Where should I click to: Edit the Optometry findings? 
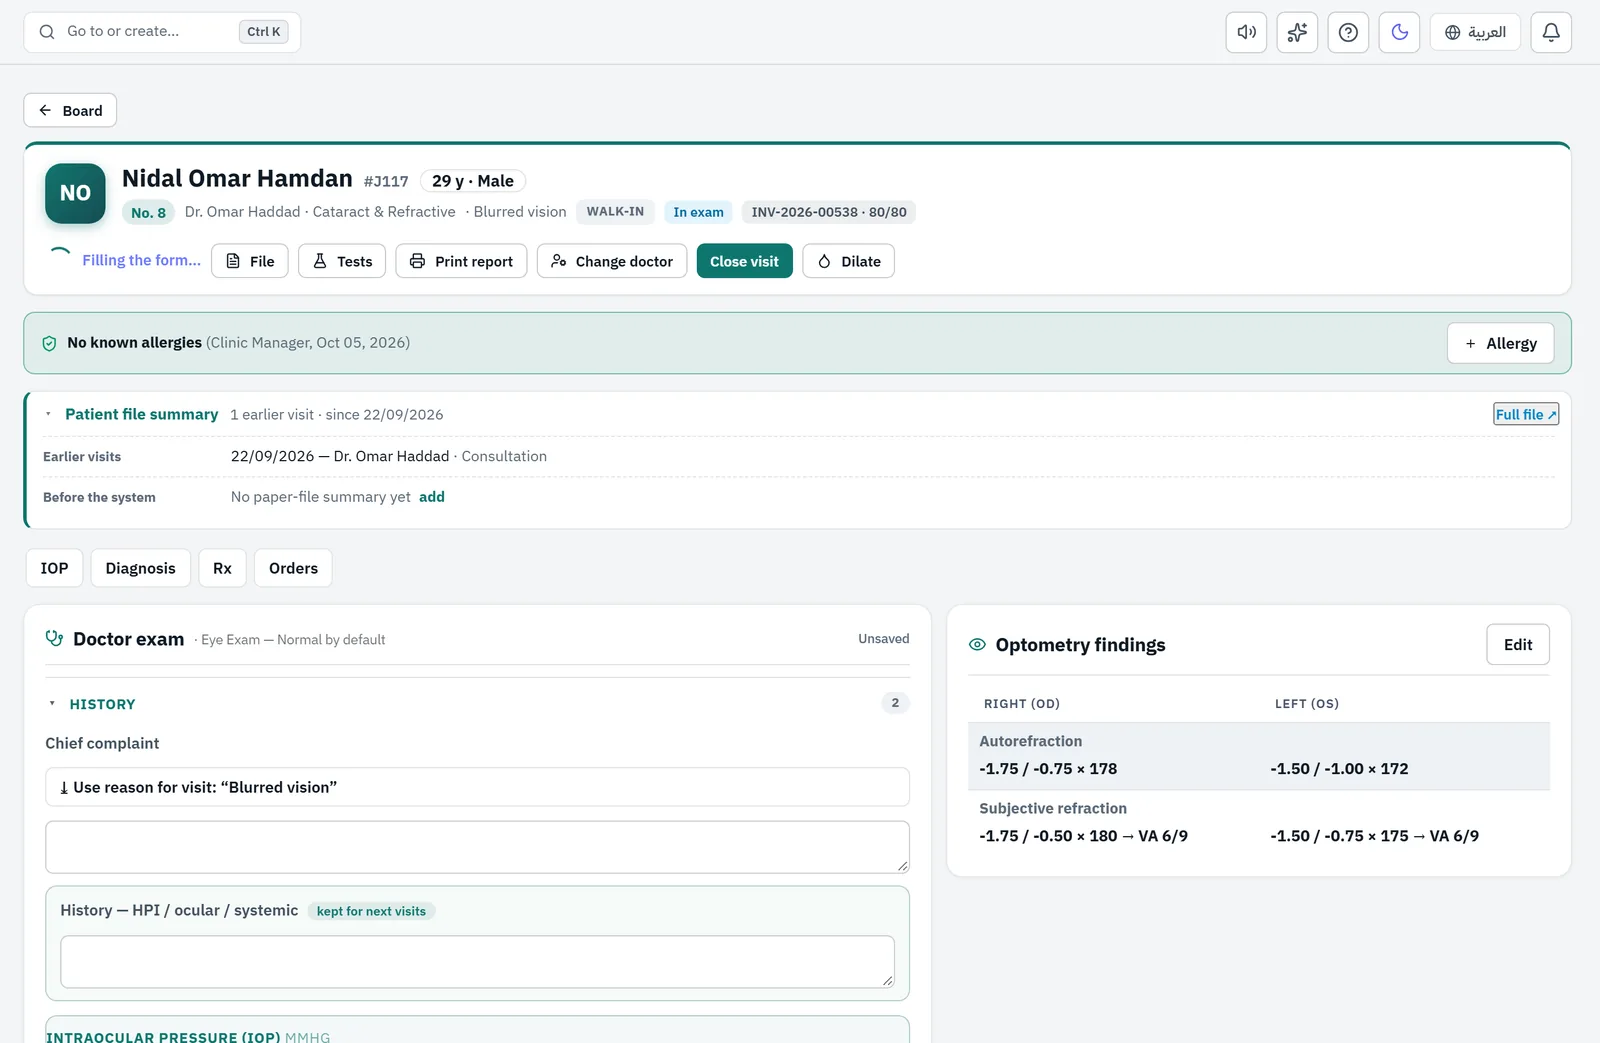(1518, 645)
